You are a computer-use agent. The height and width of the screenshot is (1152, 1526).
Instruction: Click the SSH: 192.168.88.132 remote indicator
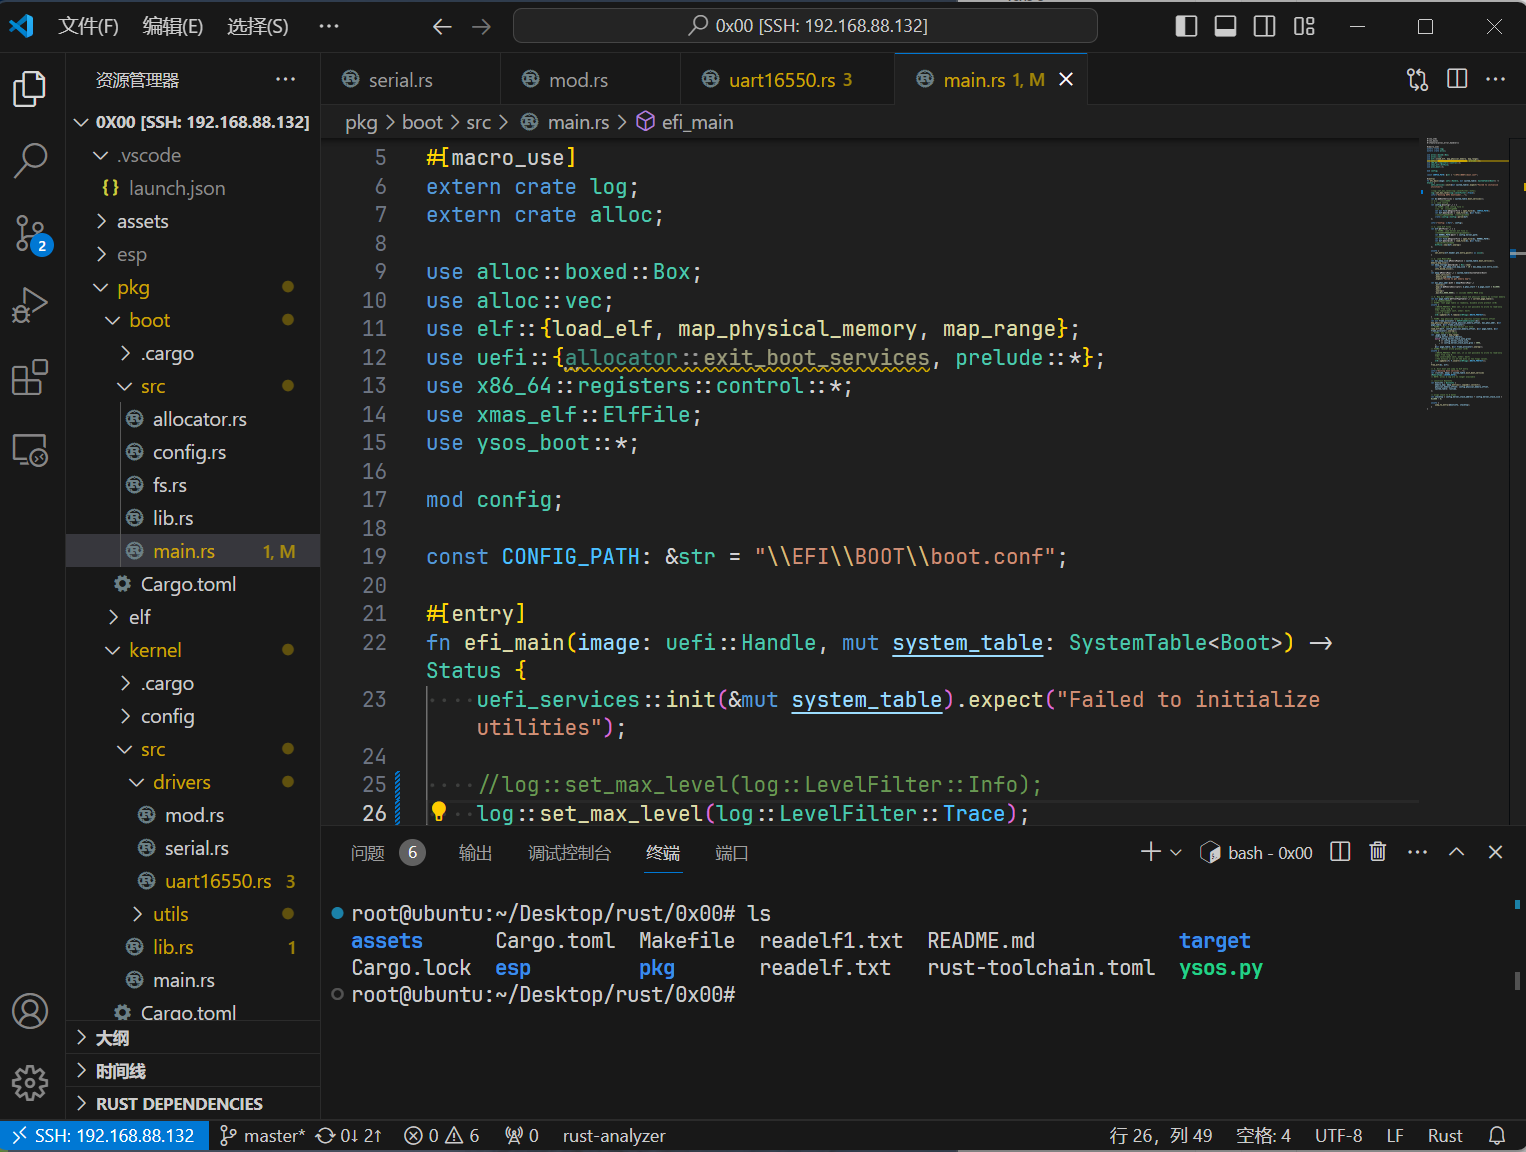[104, 1136]
